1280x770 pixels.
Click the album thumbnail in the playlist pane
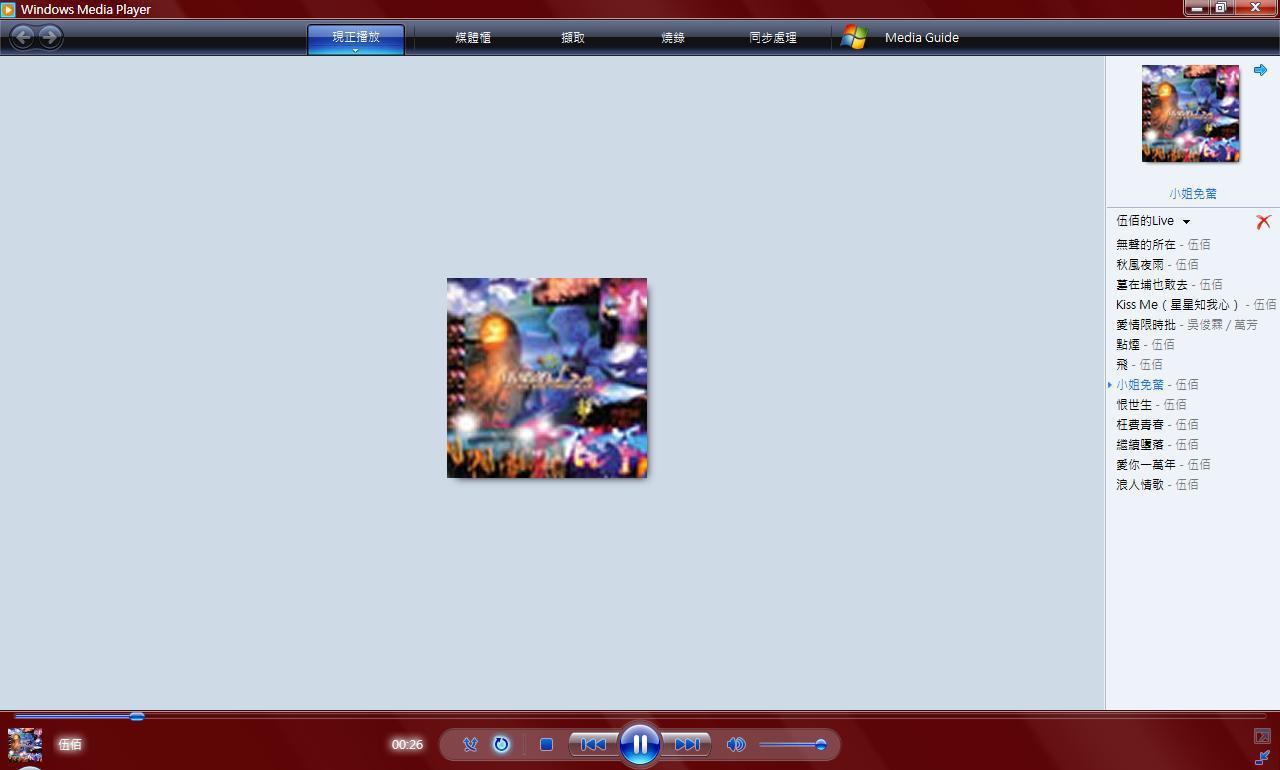1190,113
